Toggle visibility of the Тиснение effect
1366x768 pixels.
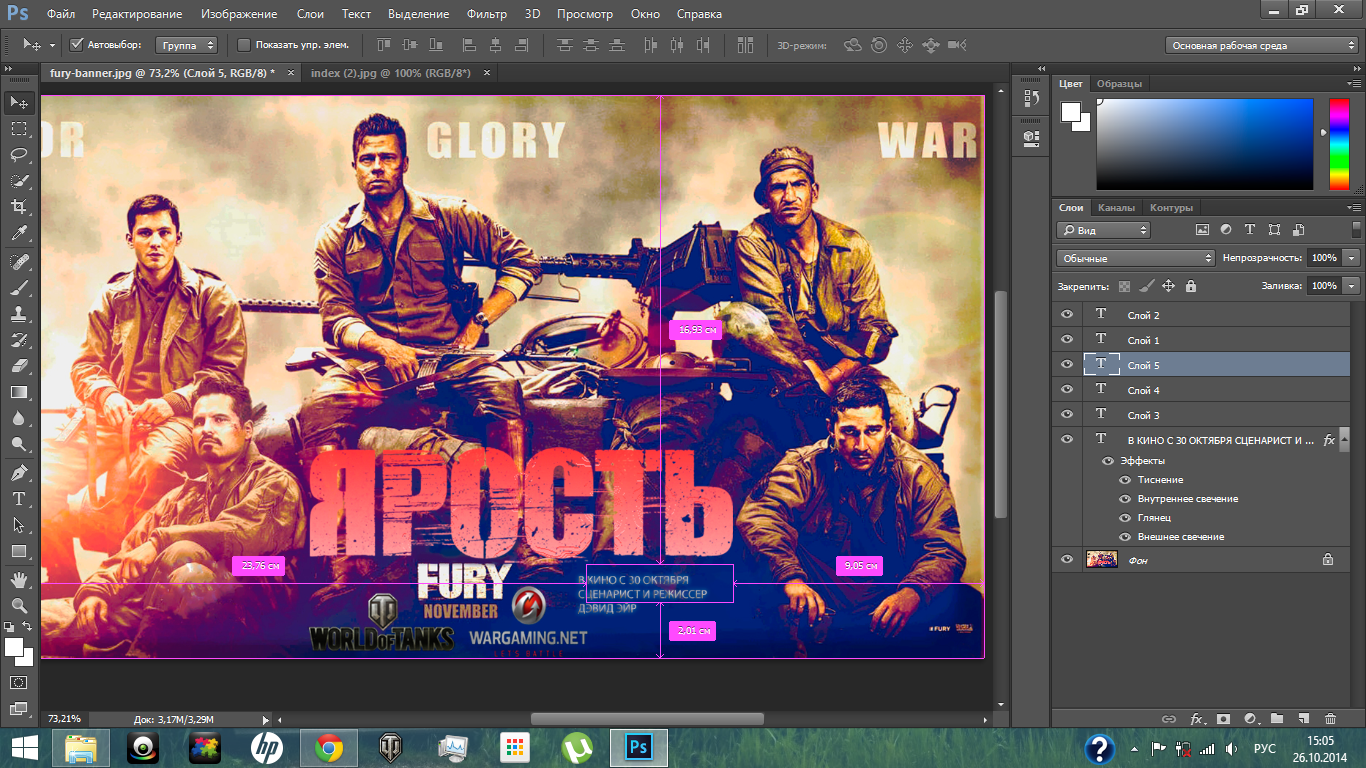1125,480
